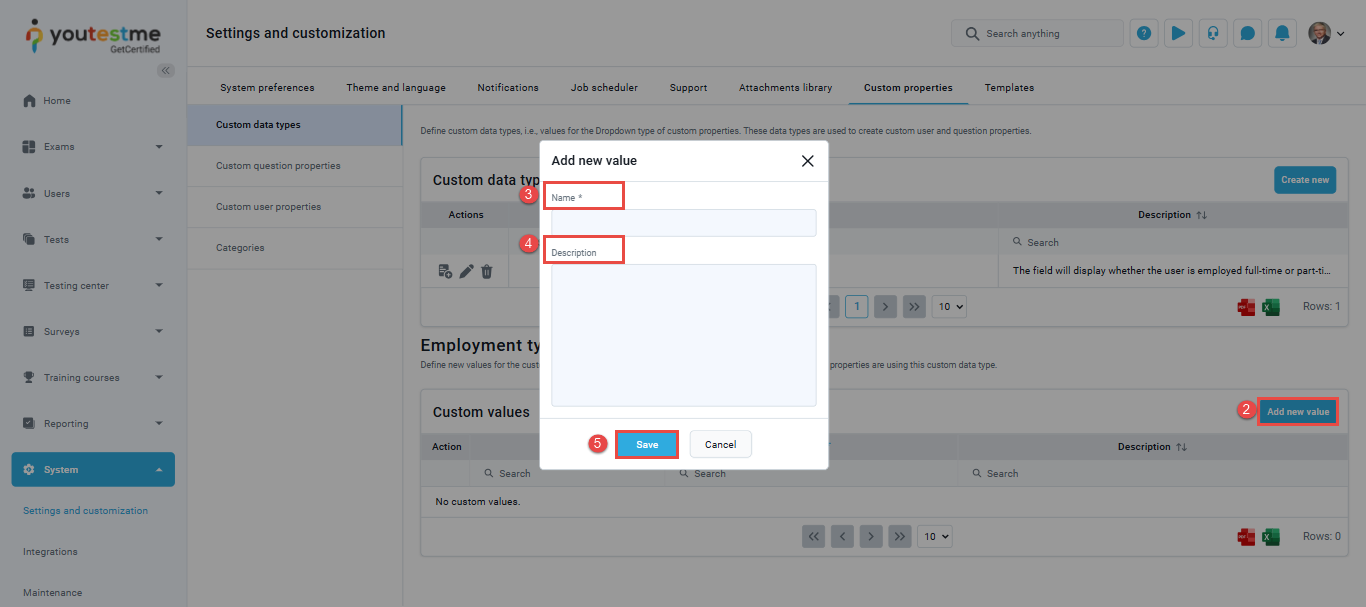Open Maintenance link in sidebar
The height and width of the screenshot is (607, 1366).
click(x=53, y=593)
